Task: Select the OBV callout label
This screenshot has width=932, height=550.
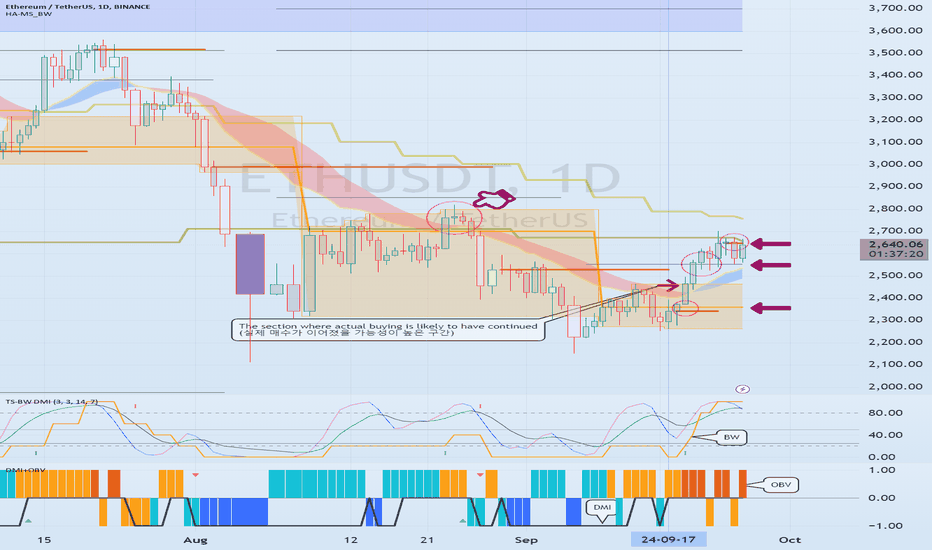Action: pos(780,485)
